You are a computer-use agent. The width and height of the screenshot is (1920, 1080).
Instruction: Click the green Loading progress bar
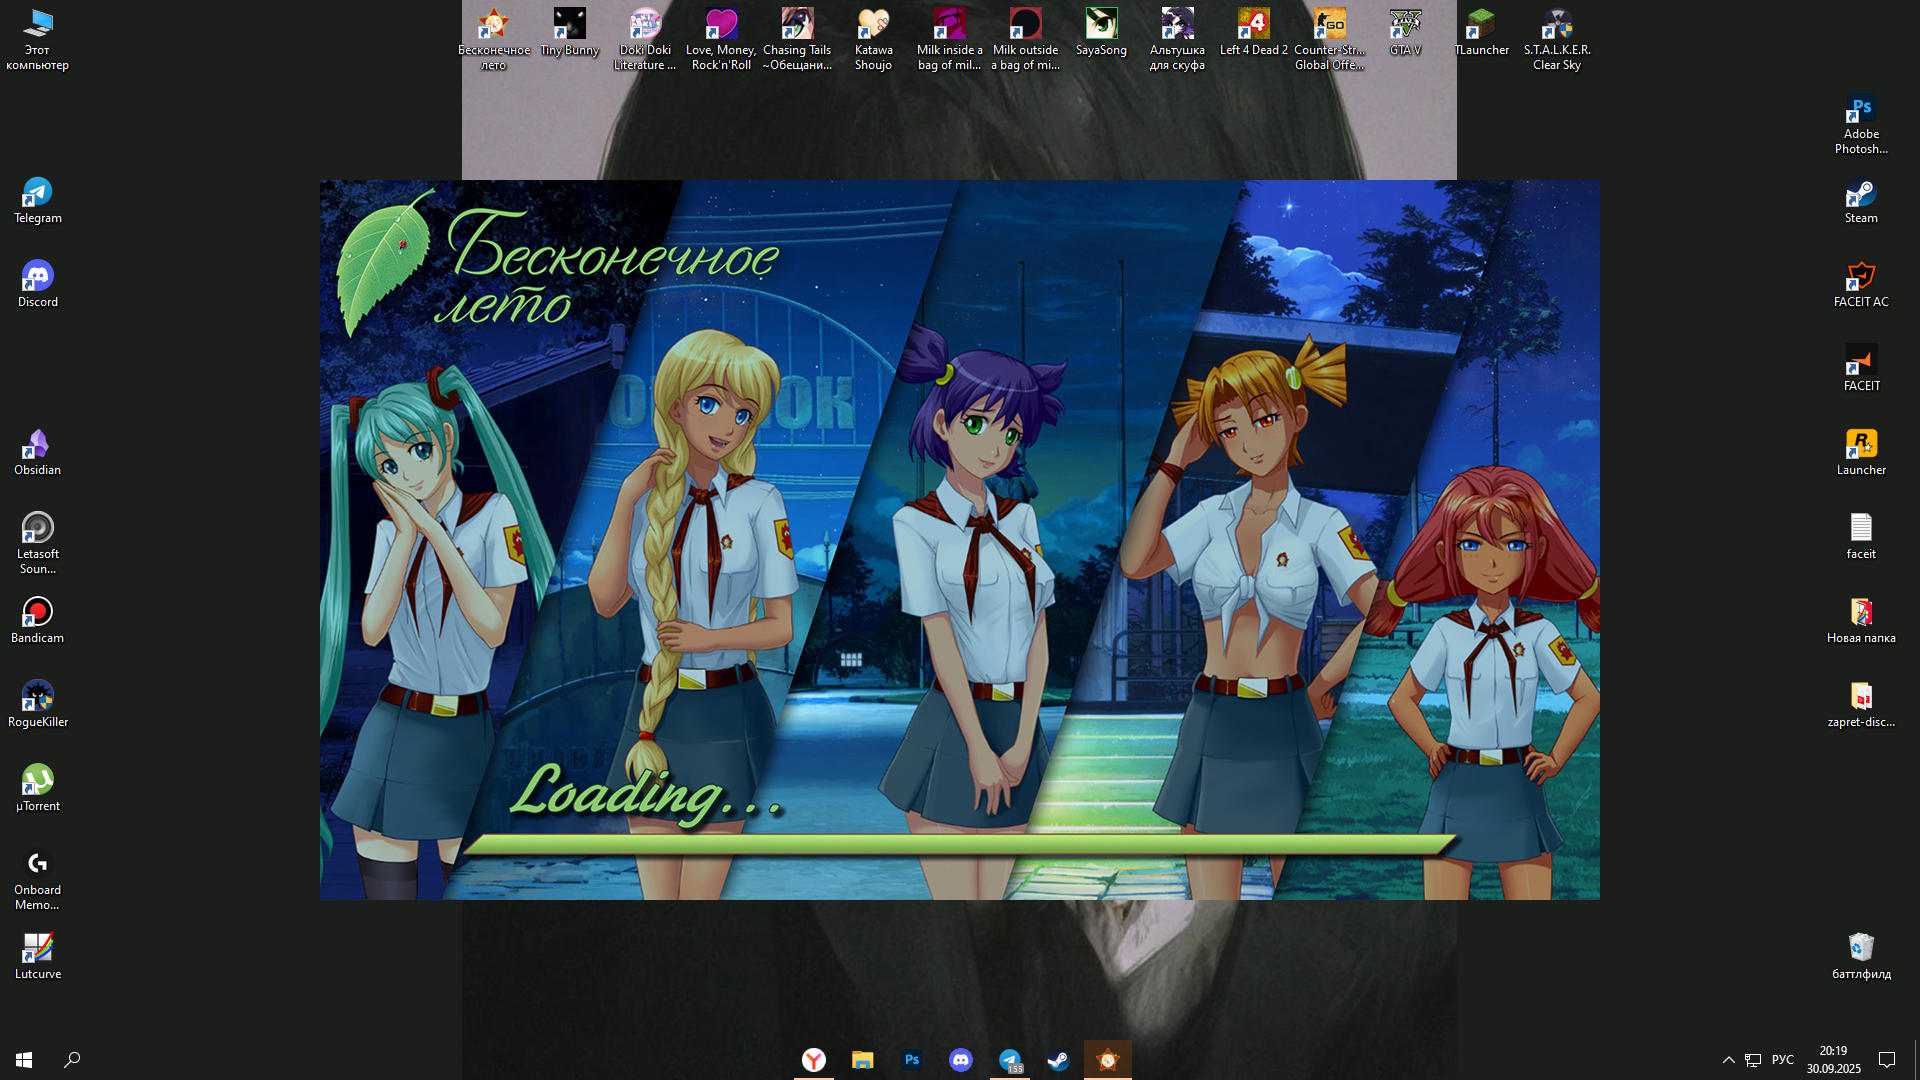[958, 845]
